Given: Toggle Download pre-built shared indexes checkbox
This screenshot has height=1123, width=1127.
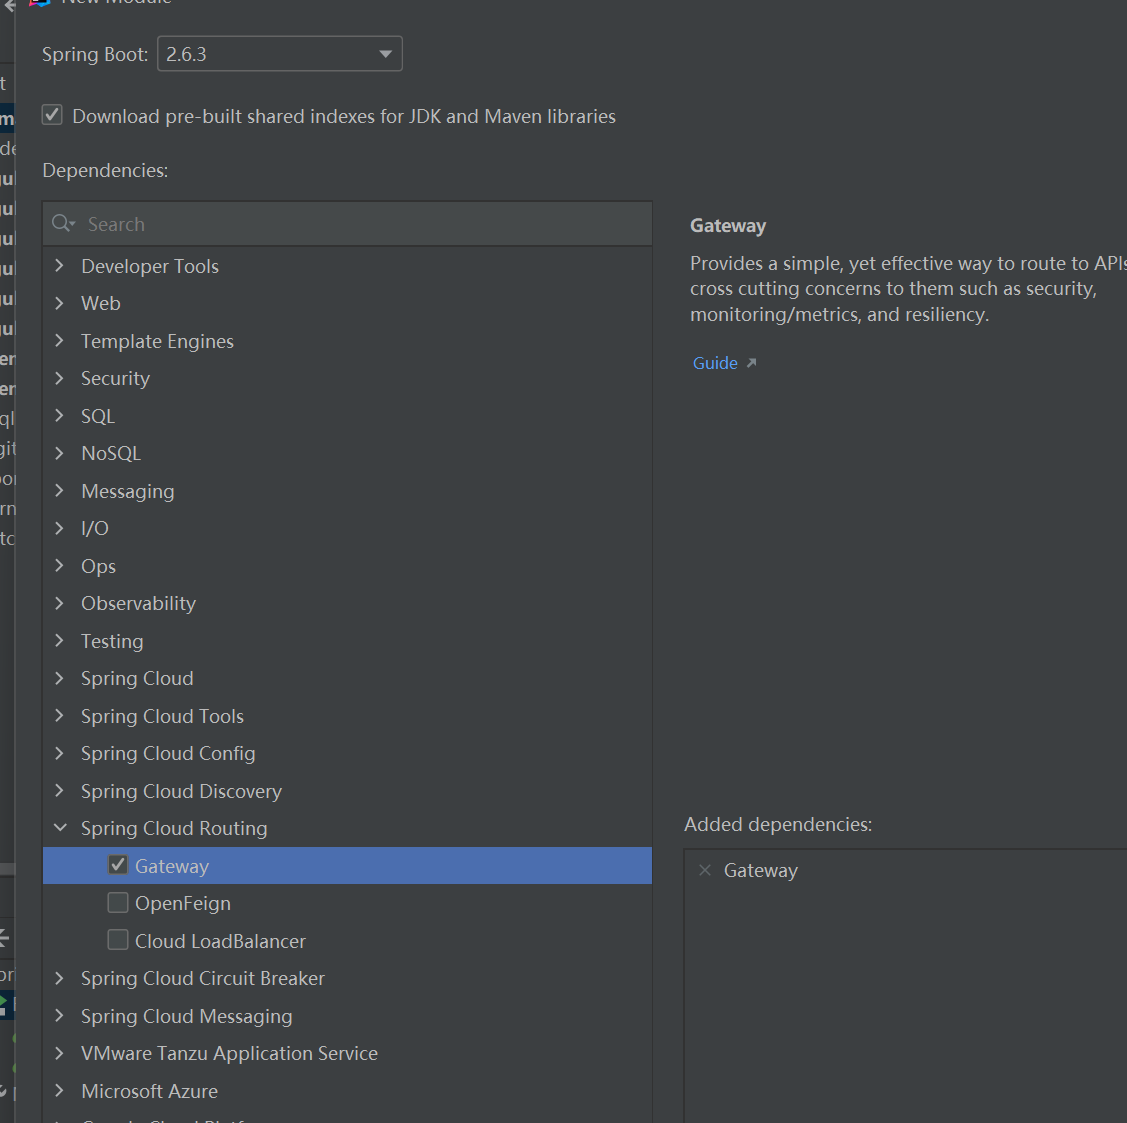Looking at the screenshot, I should tap(52, 115).
